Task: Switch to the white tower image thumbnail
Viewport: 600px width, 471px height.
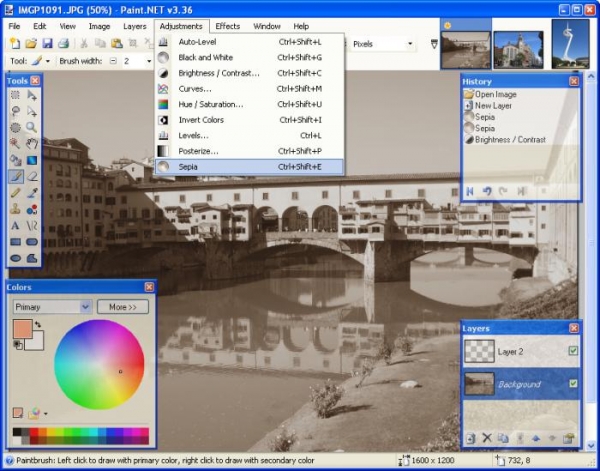Action: pos(570,44)
